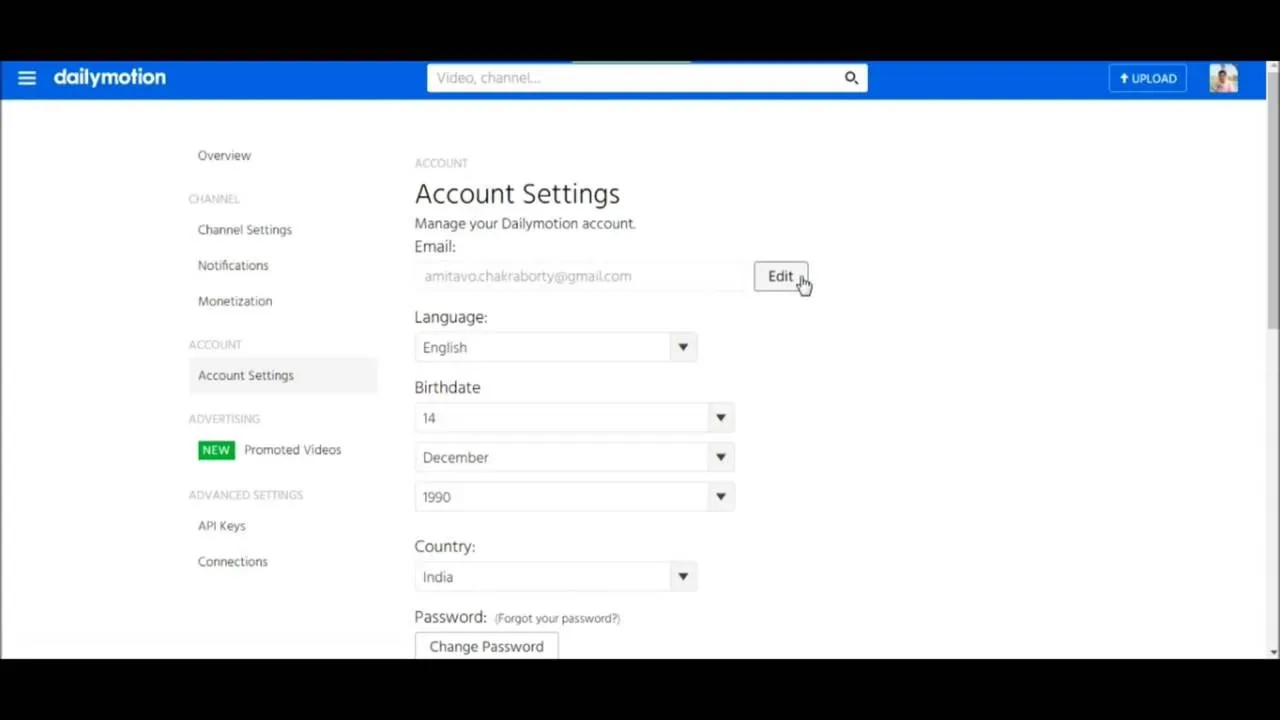
Task: Select Account Settings in sidebar
Action: pos(283,375)
